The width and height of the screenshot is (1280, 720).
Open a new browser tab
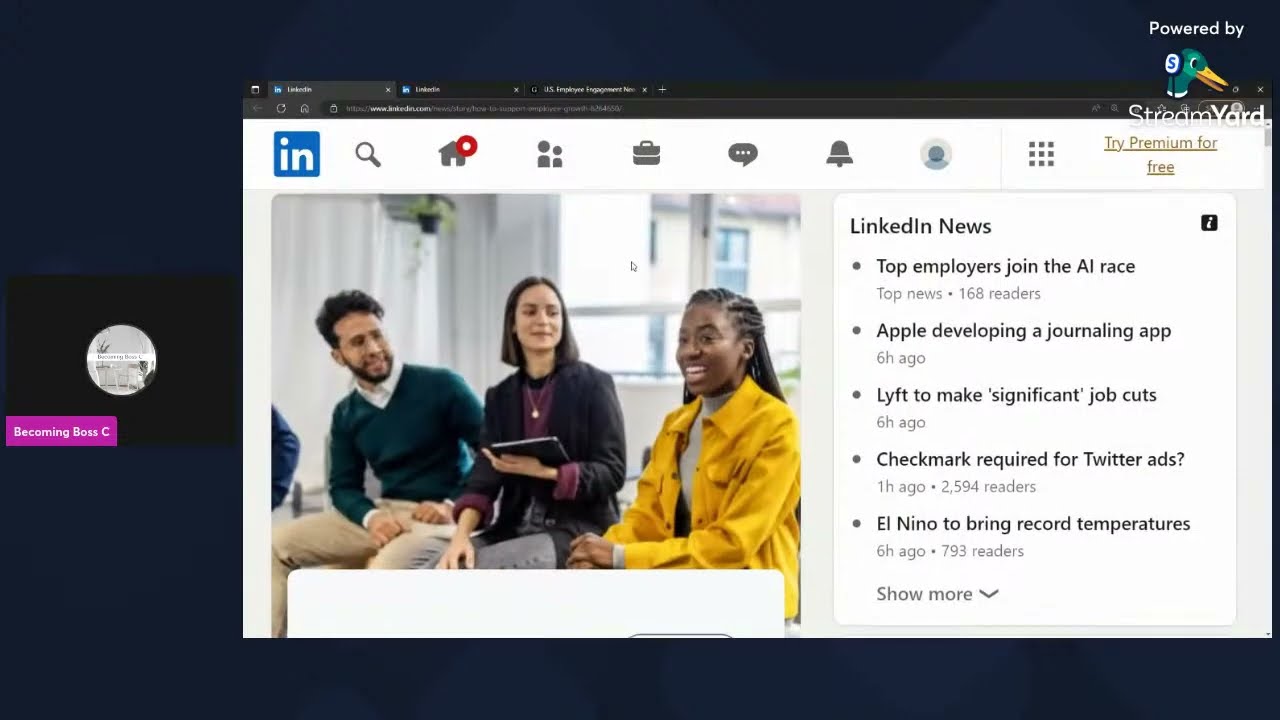coord(662,90)
